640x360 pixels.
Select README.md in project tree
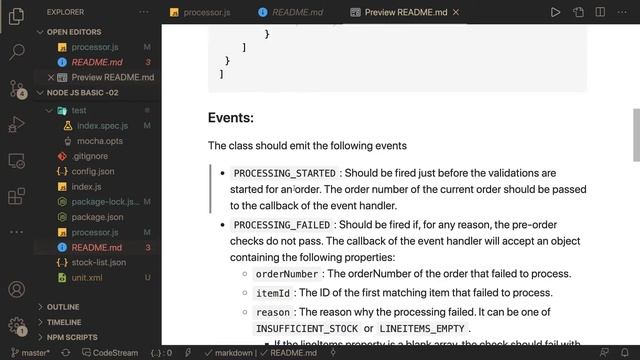pyautogui.click(x=96, y=247)
